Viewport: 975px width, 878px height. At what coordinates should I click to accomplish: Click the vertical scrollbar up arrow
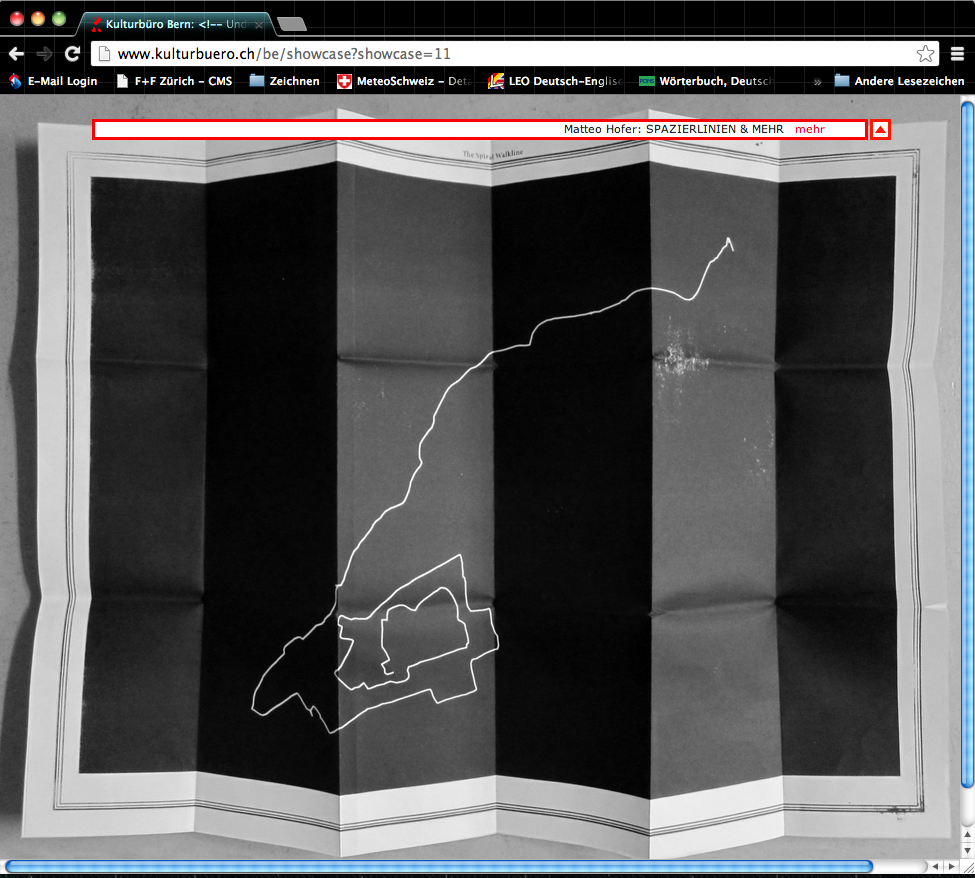click(968, 834)
